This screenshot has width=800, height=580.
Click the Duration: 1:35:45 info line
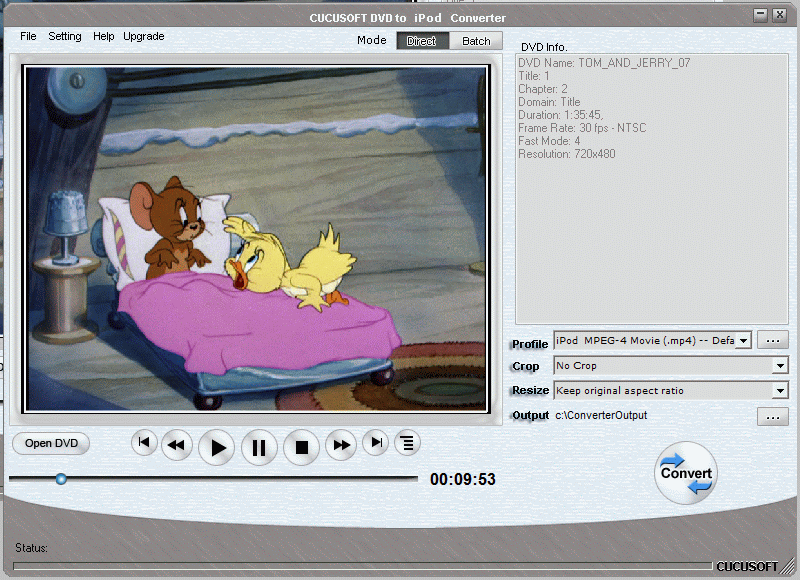pyautogui.click(x=560, y=115)
